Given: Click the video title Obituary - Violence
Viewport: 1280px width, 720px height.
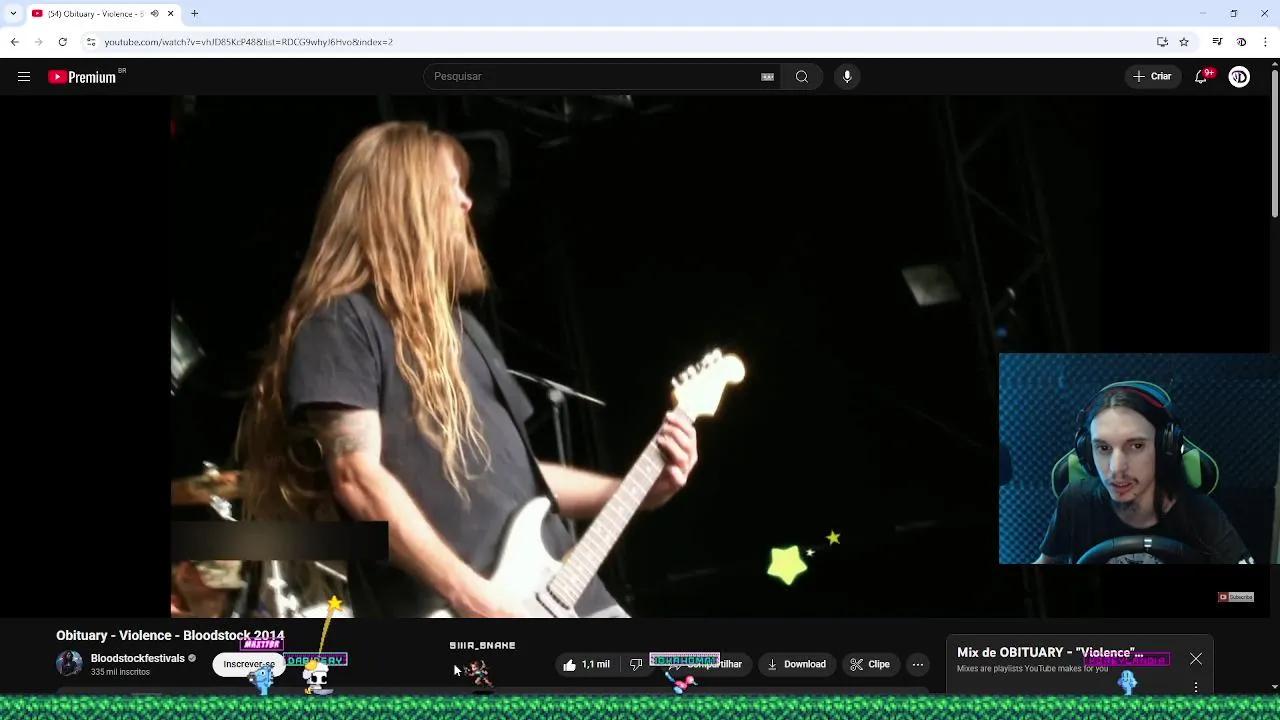Looking at the screenshot, I should 170,635.
